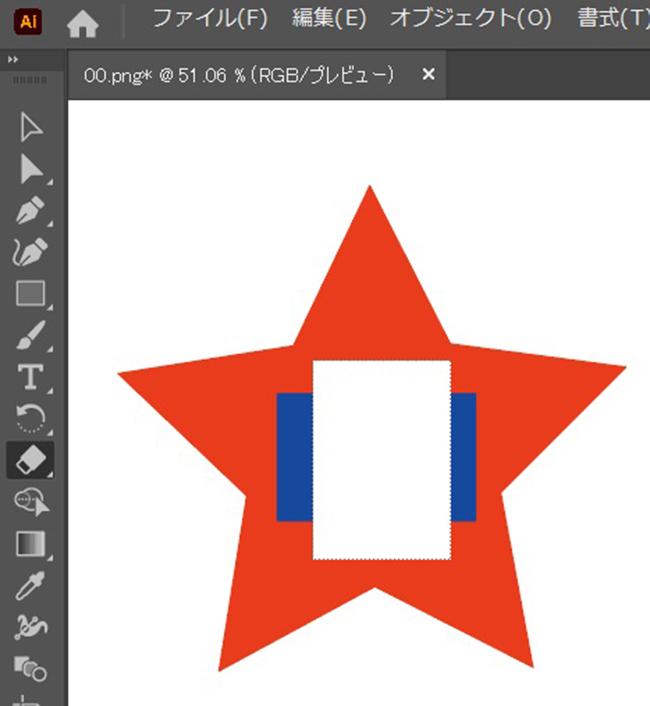Select the Paintbrush tool
Screen dimensions: 650x706
coord(31,335)
